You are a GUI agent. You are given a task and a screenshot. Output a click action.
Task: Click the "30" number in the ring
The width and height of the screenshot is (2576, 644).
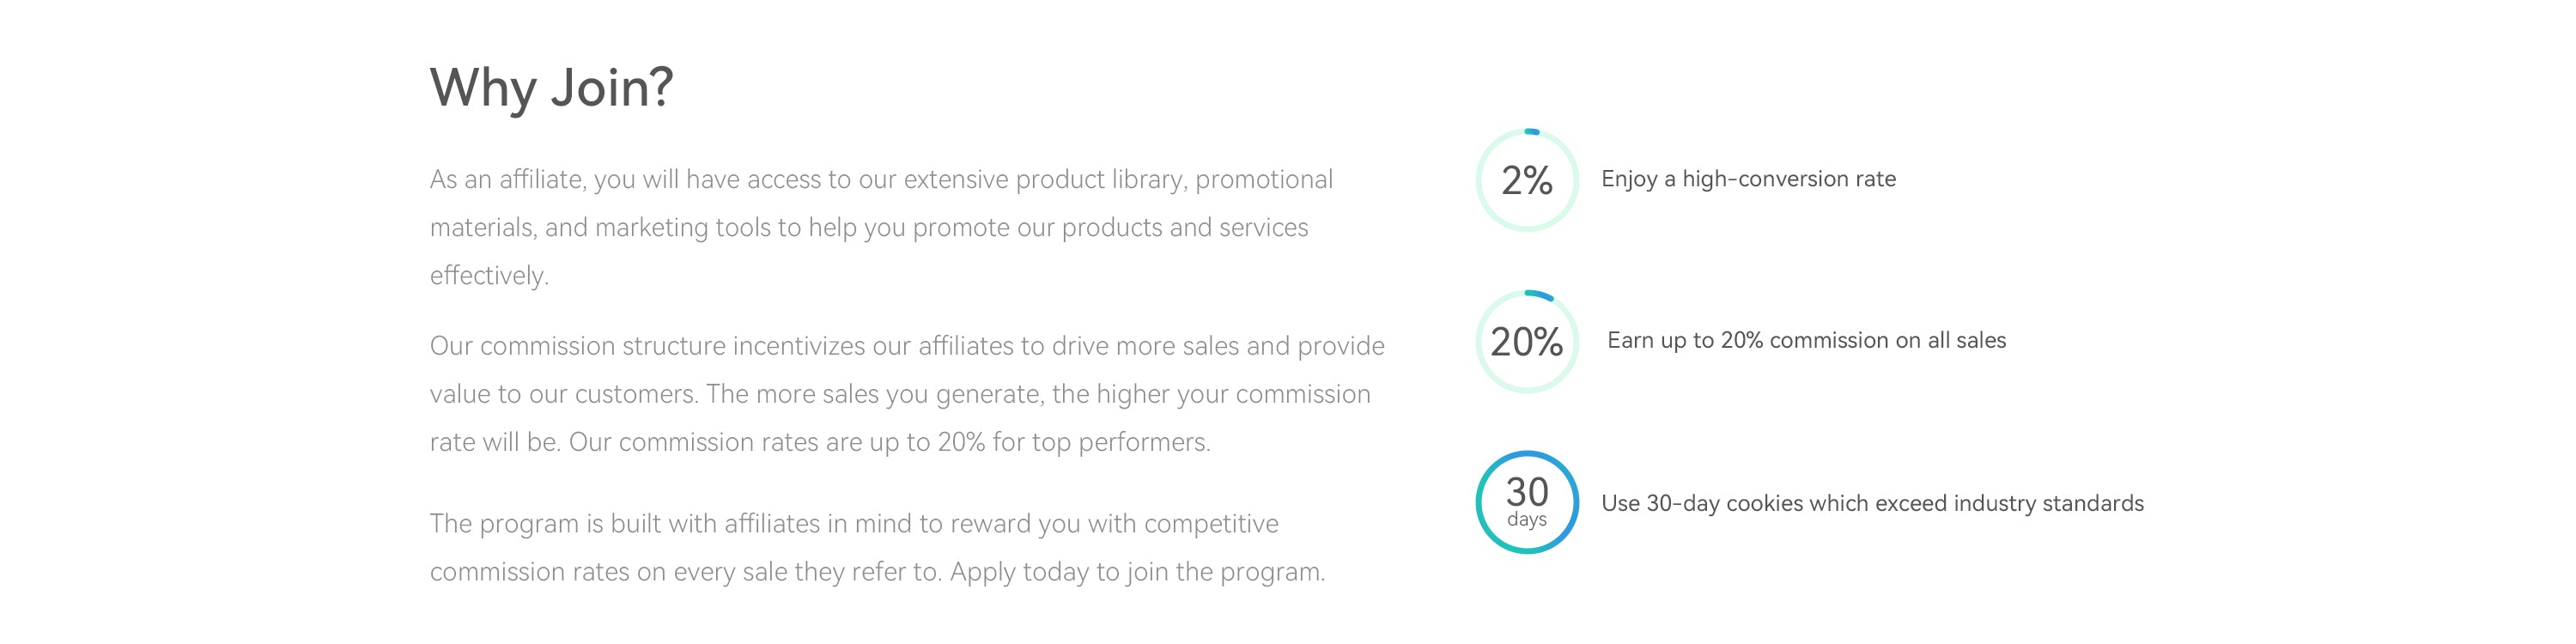tap(1527, 491)
